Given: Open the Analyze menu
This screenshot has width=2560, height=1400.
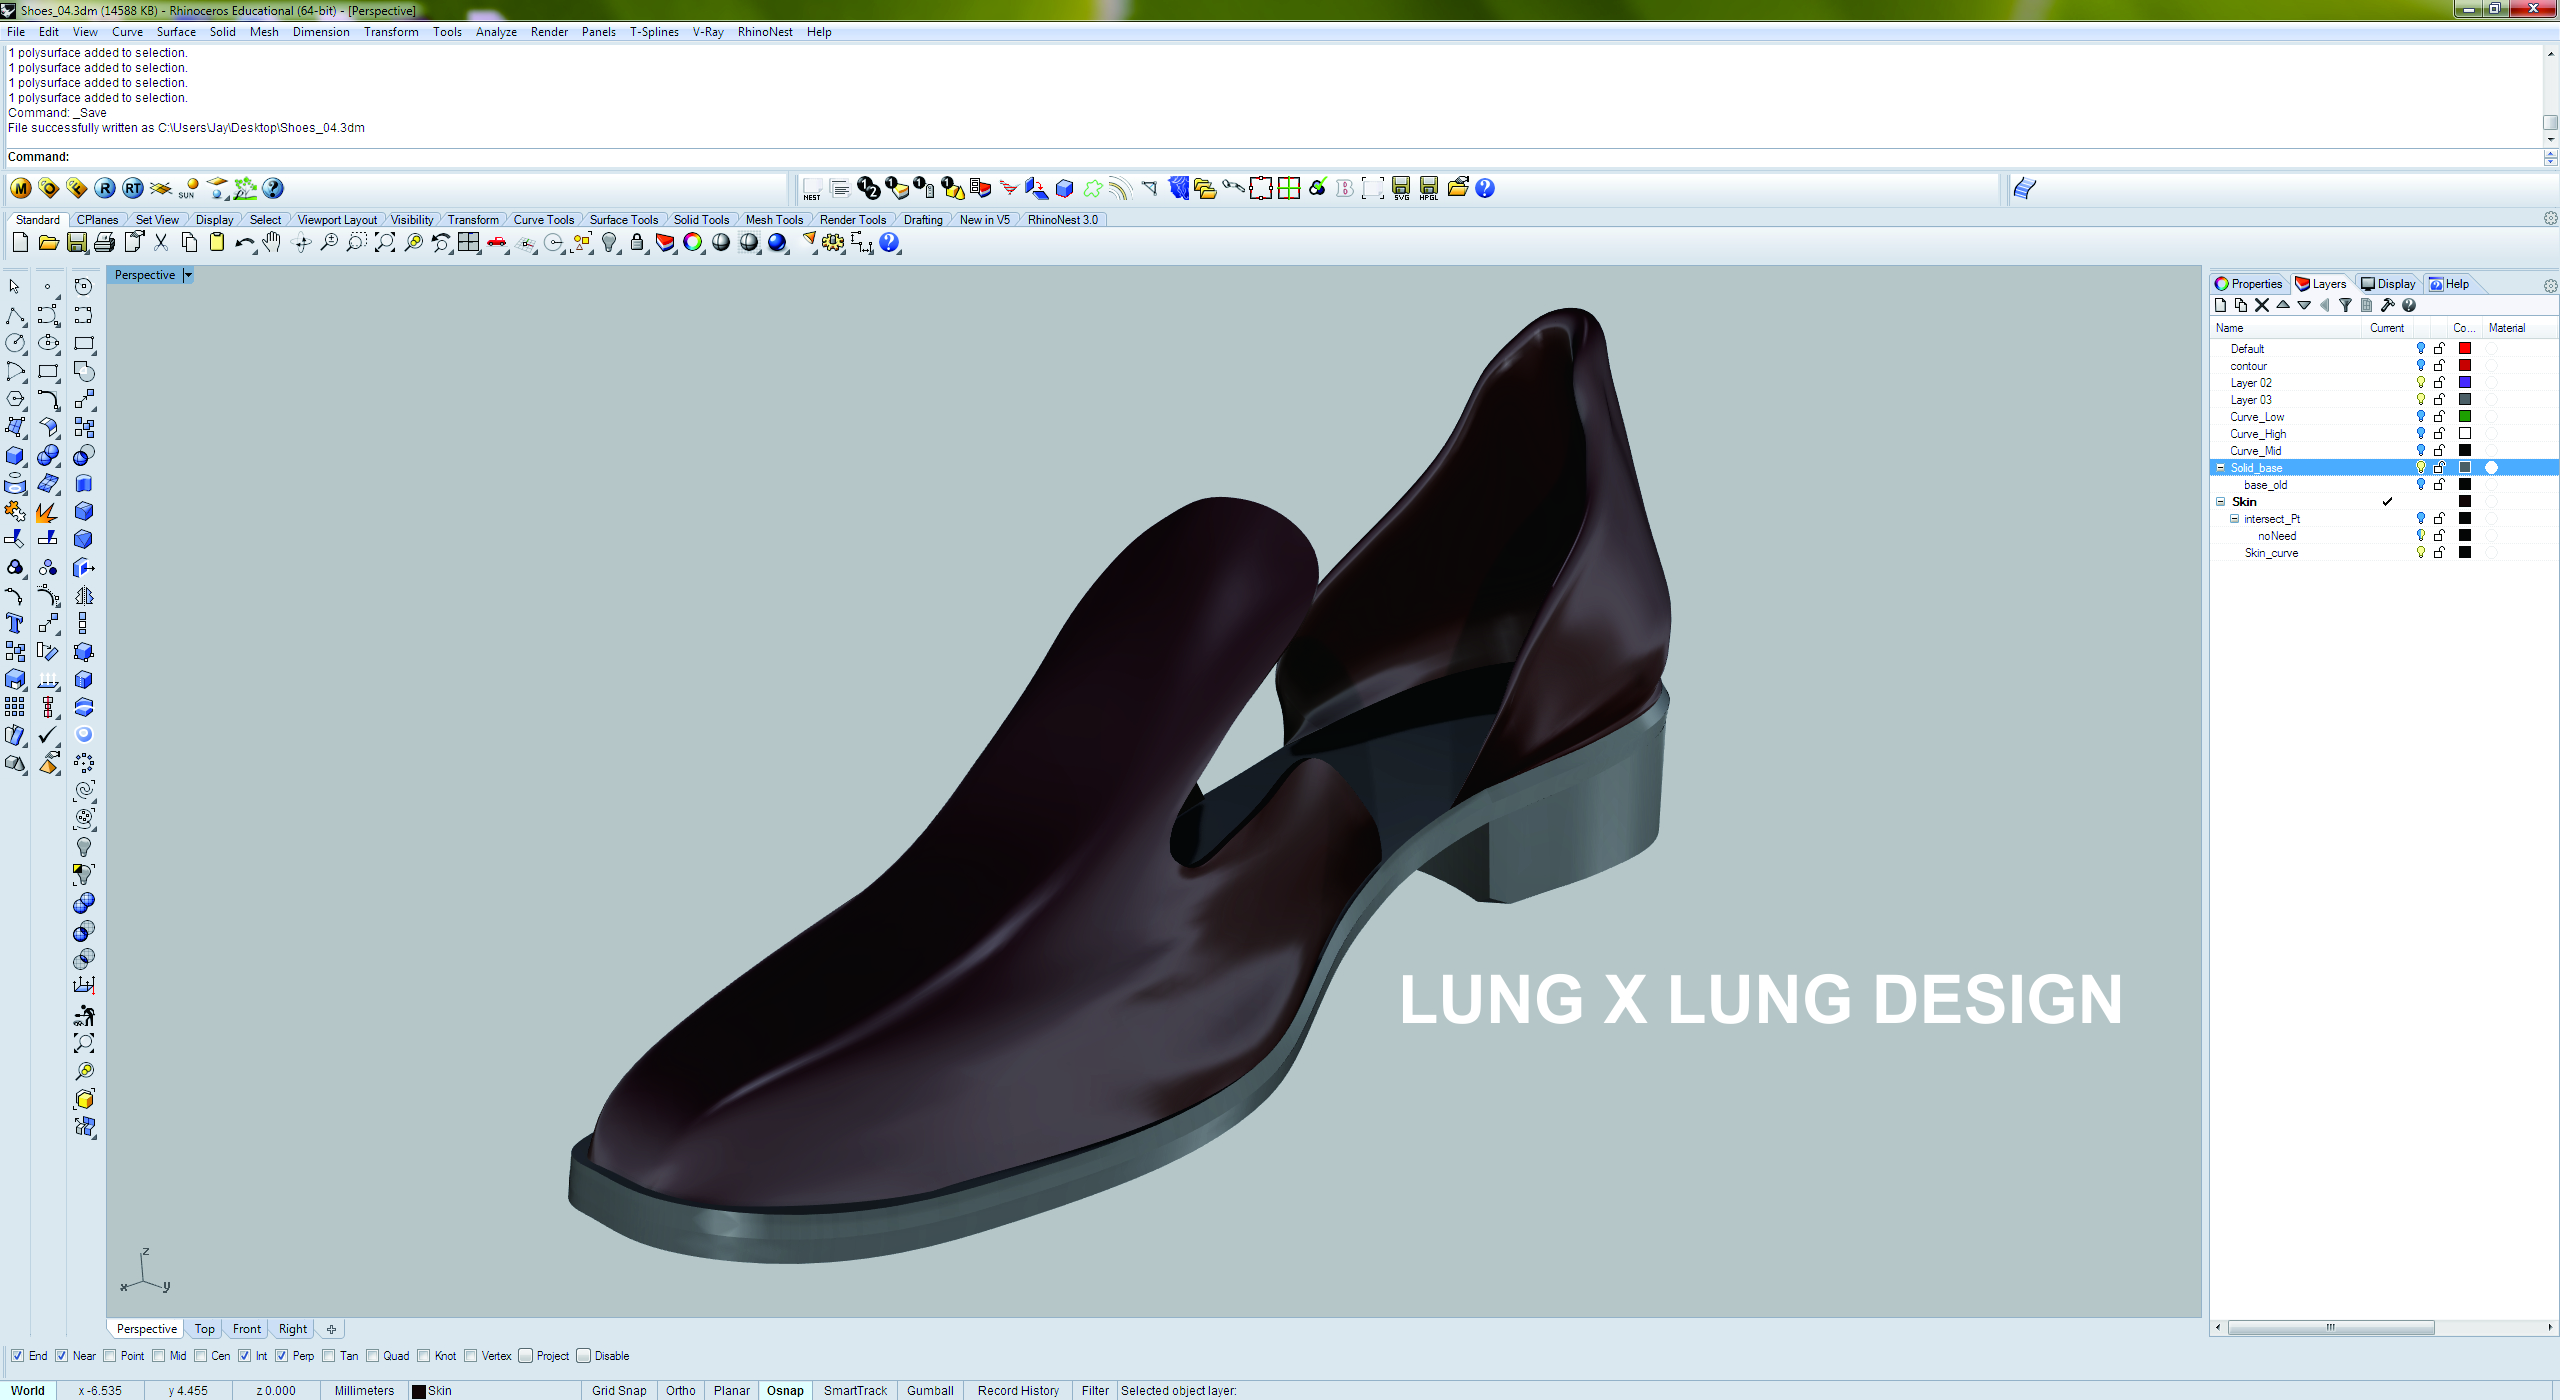Looking at the screenshot, I should 496,32.
